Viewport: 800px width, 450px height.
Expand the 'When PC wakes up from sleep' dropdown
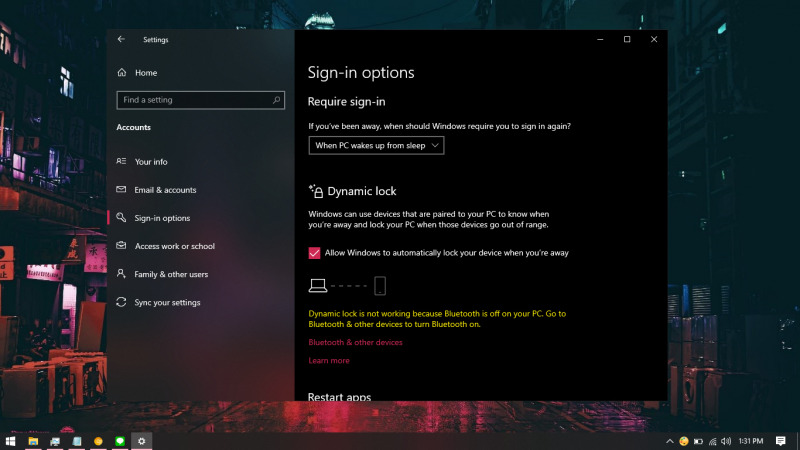point(376,145)
